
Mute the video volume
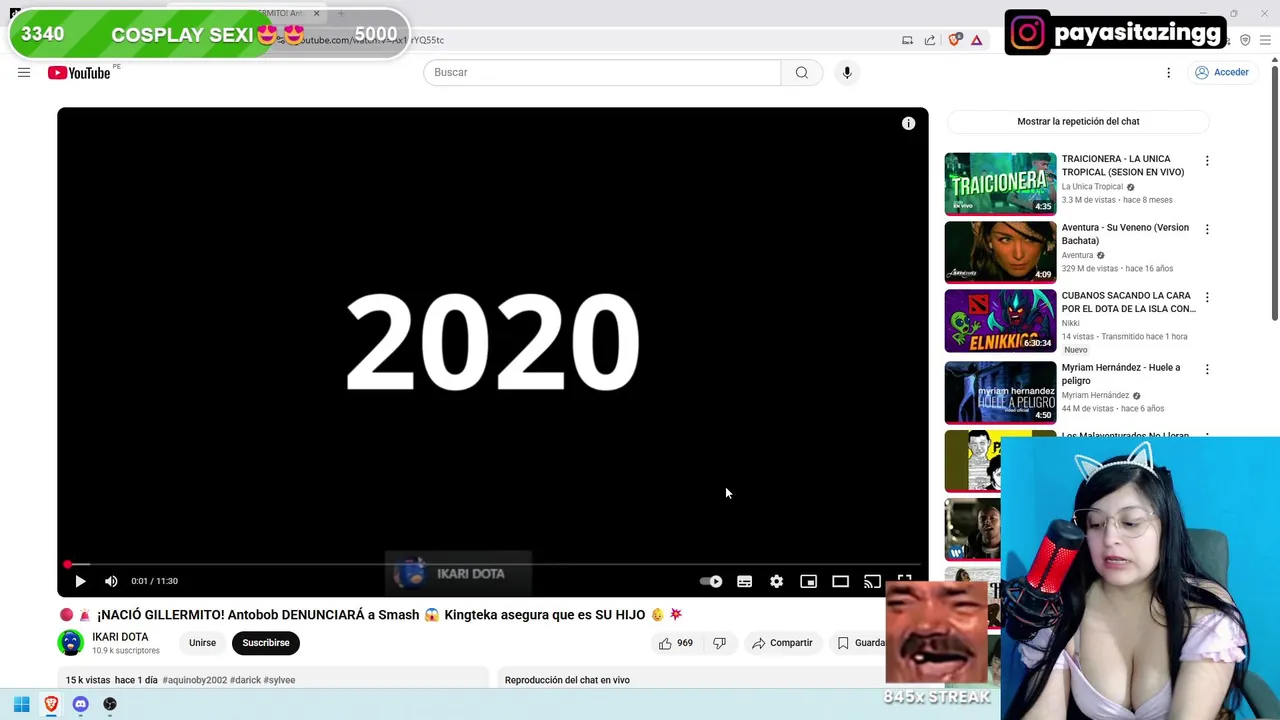coord(111,581)
